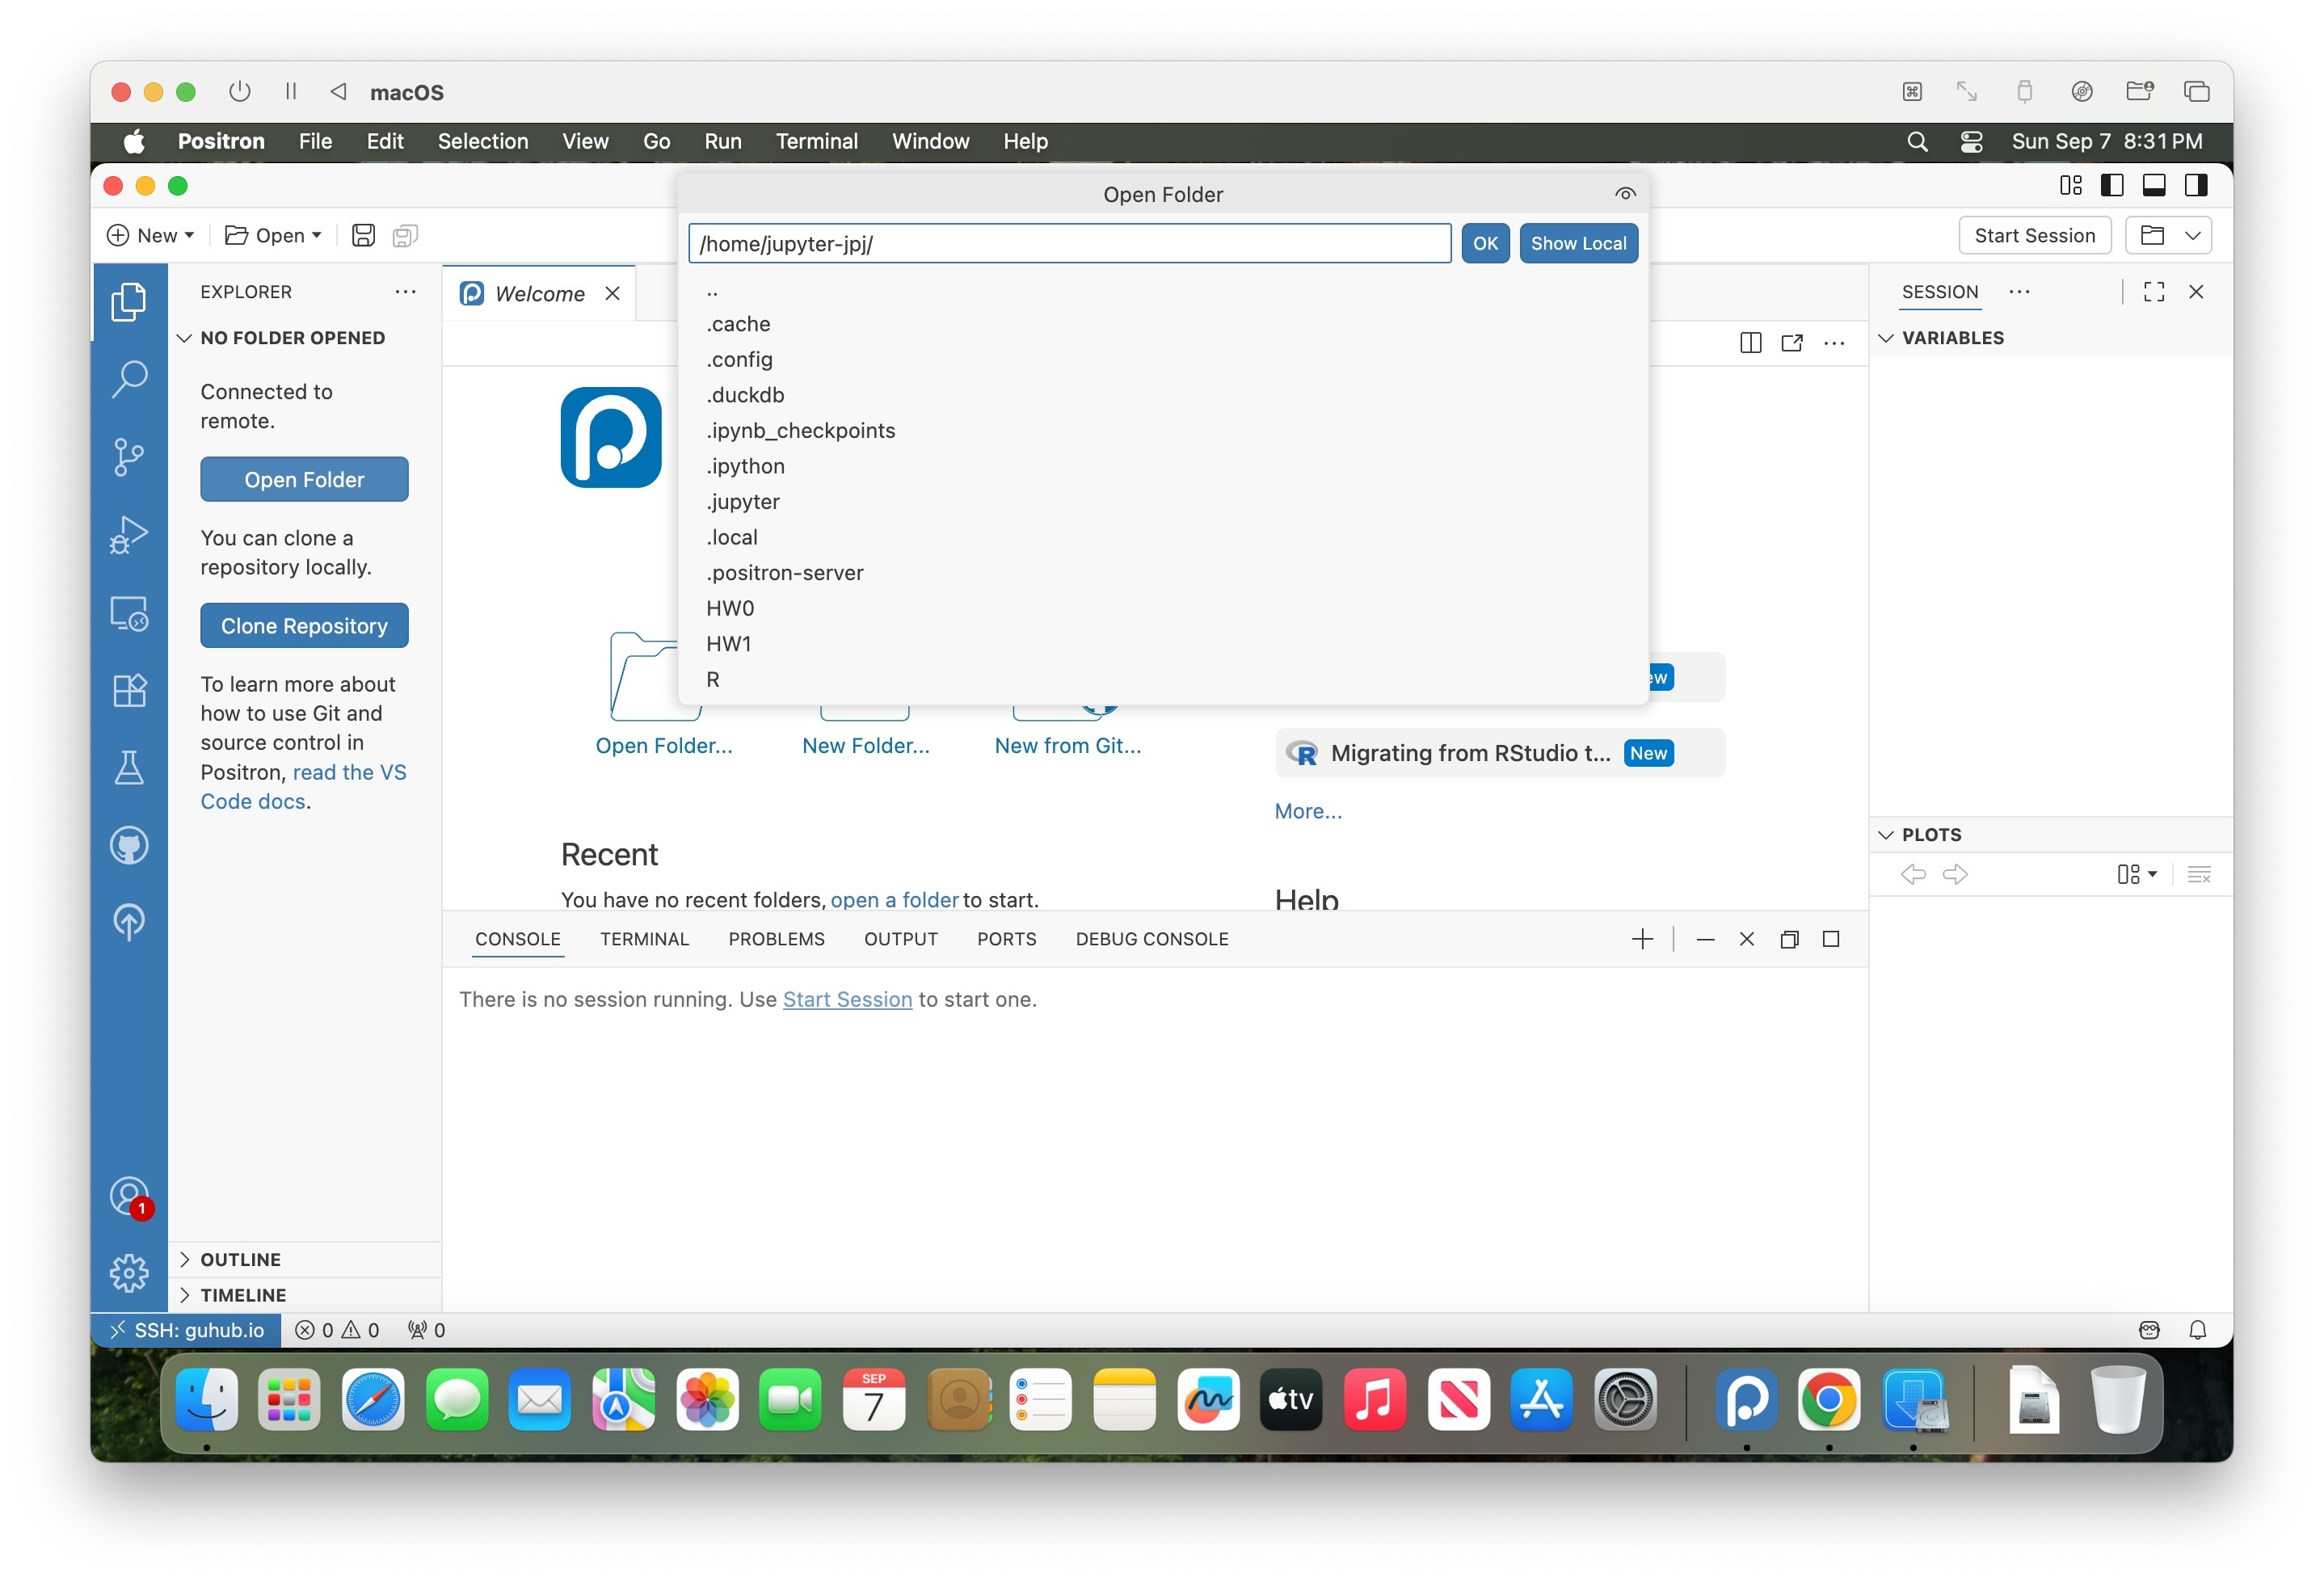The height and width of the screenshot is (1582, 2324).
Task: Click the Save file toolbar icon
Action: point(363,235)
